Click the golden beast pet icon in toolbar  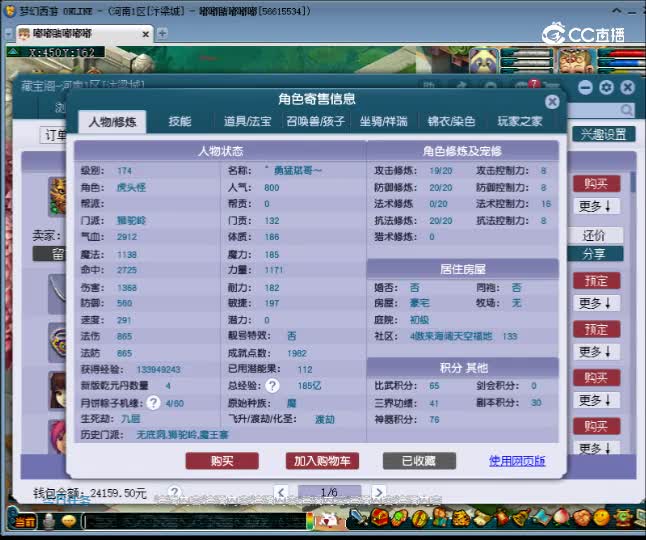pos(461,518)
